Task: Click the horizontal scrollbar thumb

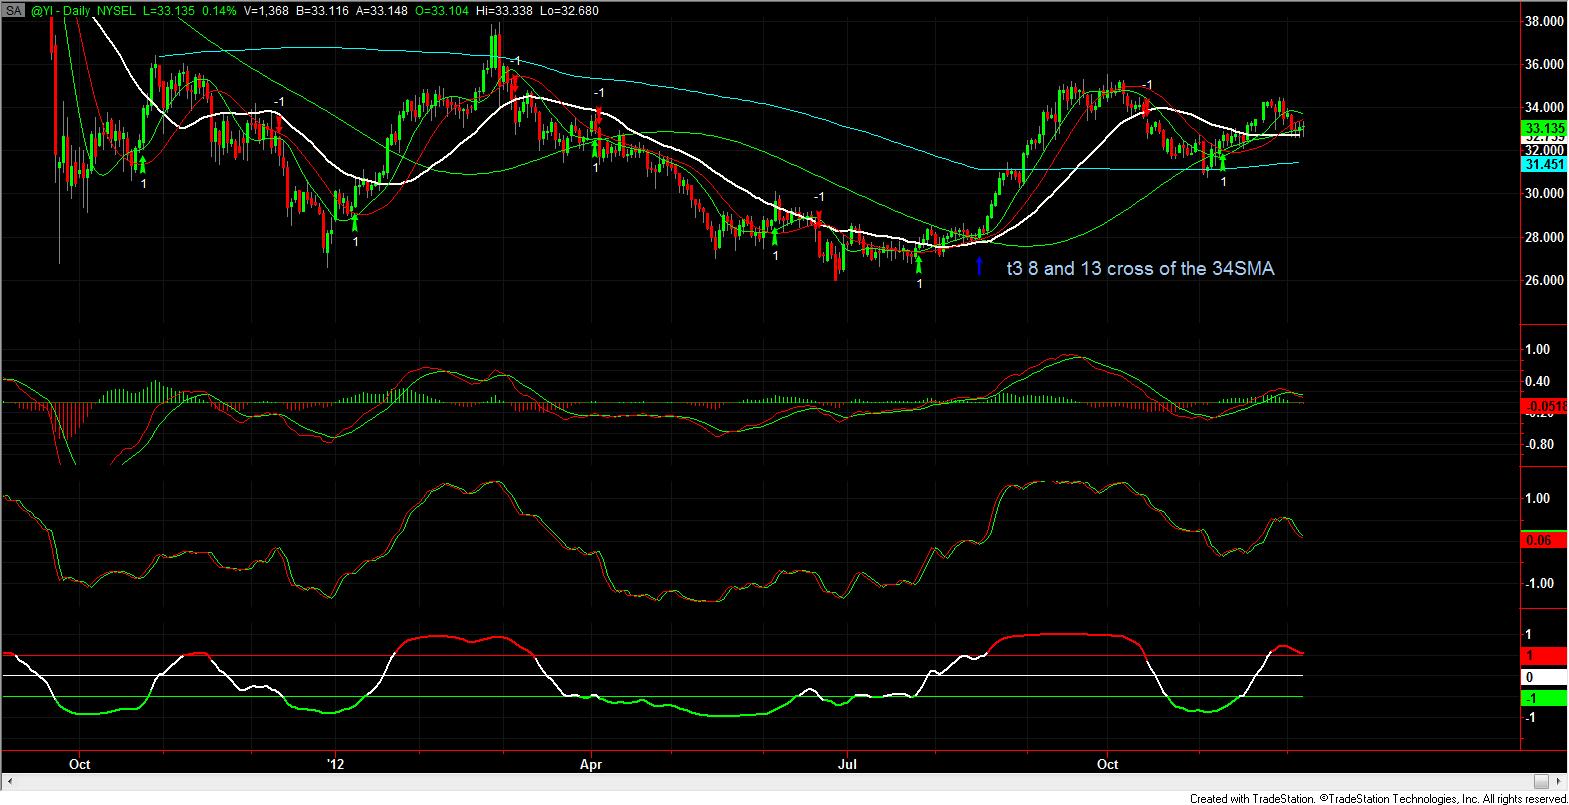Action: [1540, 781]
